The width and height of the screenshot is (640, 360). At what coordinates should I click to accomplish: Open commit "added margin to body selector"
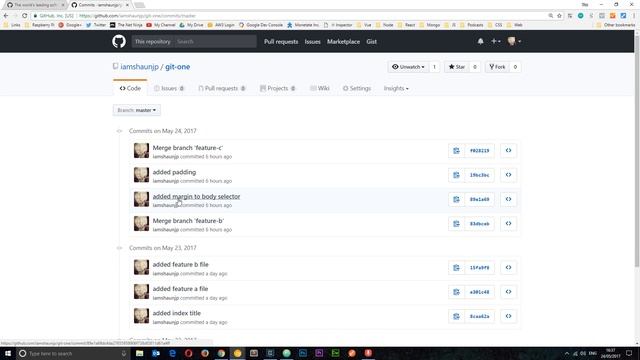click(x=196, y=196)
